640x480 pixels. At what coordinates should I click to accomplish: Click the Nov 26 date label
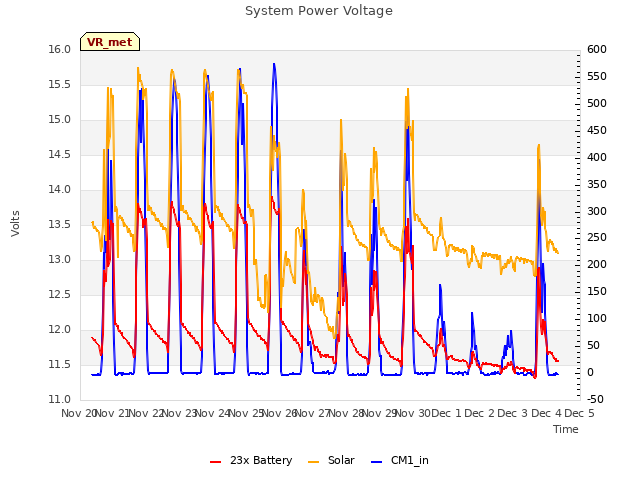click(279, 413)
